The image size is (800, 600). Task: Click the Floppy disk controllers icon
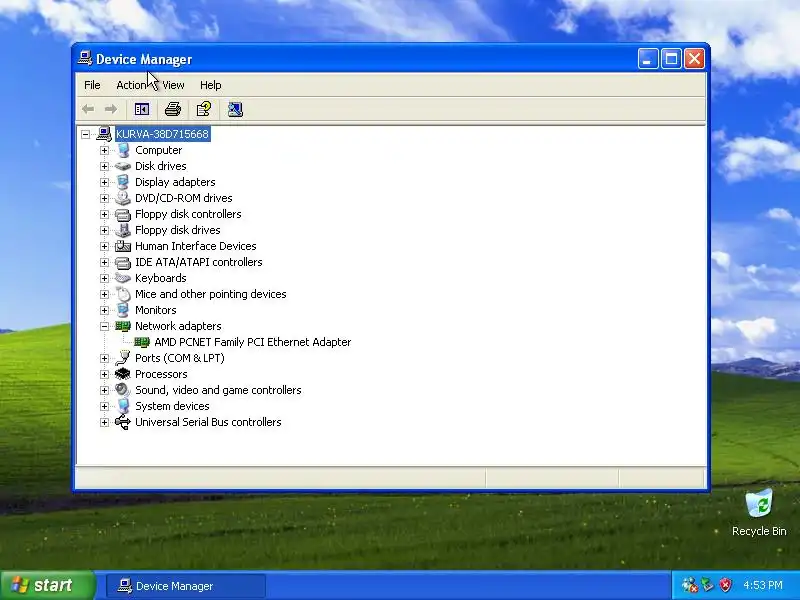[123, 214]
